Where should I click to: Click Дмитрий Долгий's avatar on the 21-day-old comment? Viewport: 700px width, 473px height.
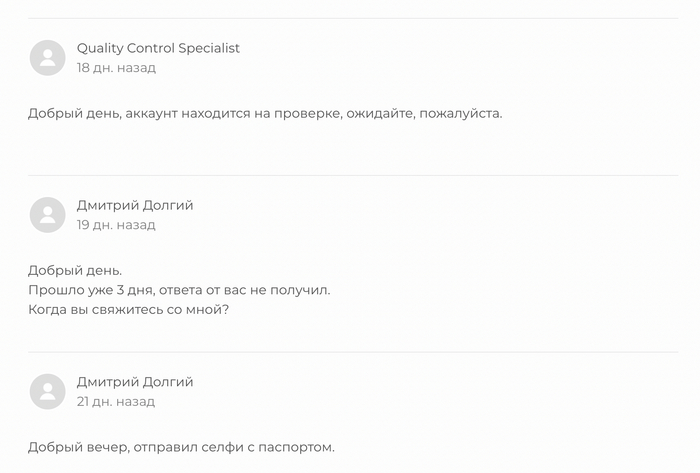(47, 392)
